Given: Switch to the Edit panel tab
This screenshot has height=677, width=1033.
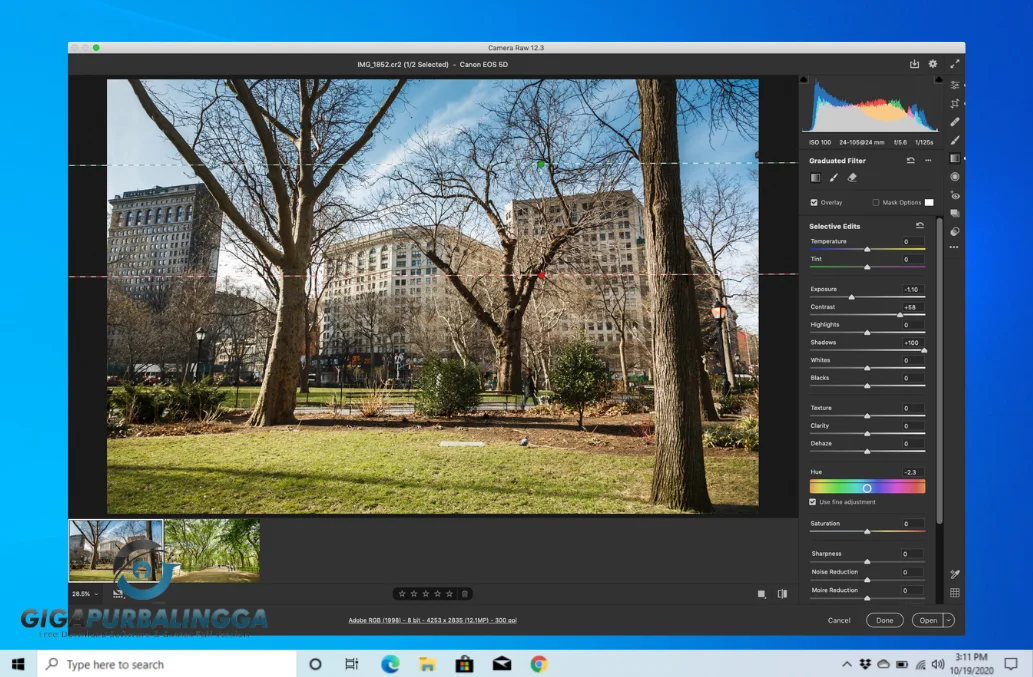Looking at the screenshot, I should tap(954, 84).
